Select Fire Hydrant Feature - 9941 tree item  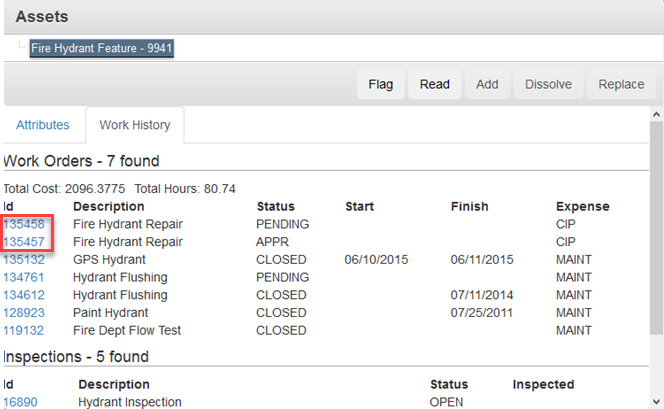point(103,48)
